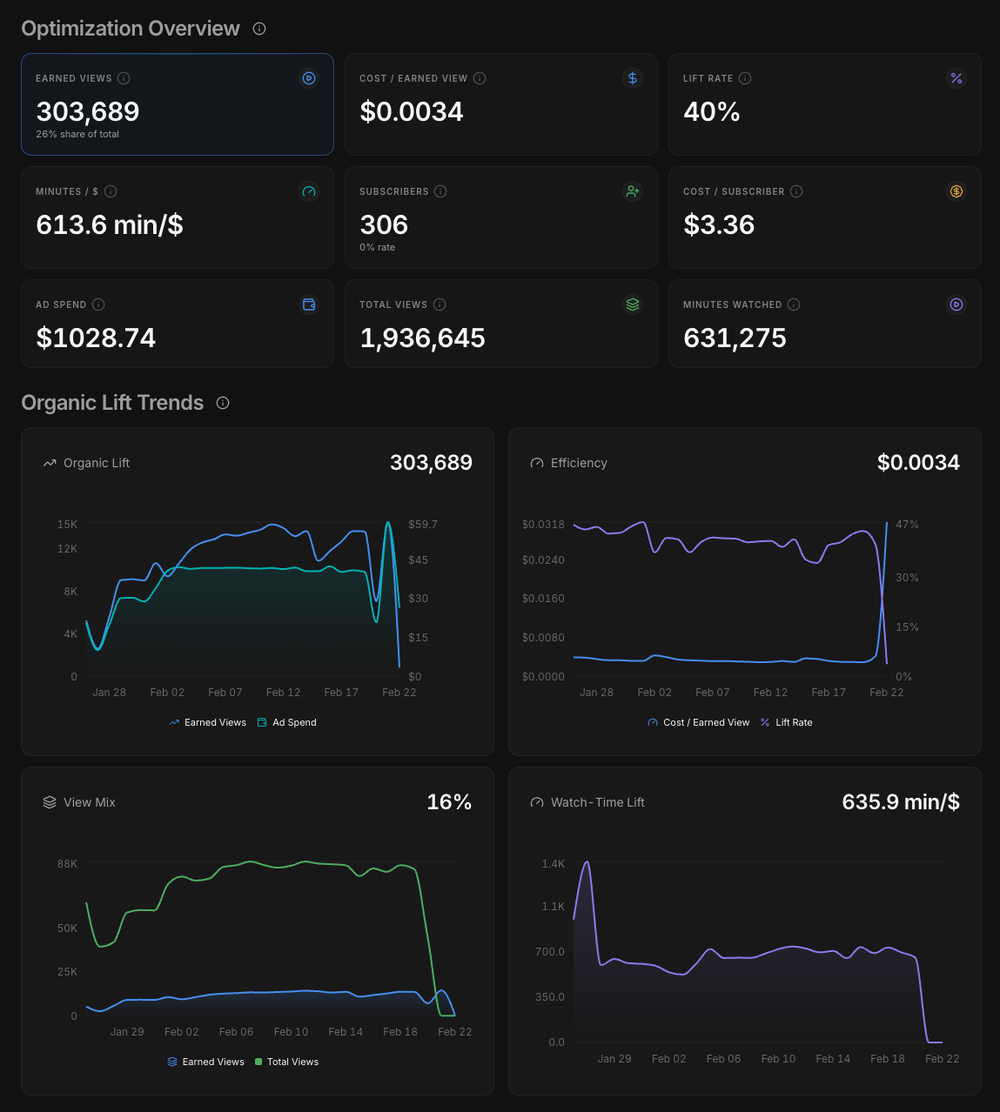Click the gauge icon on Minutes / $ card
The height and width of the screenshot is (1112, 1000).
[309, 191]
